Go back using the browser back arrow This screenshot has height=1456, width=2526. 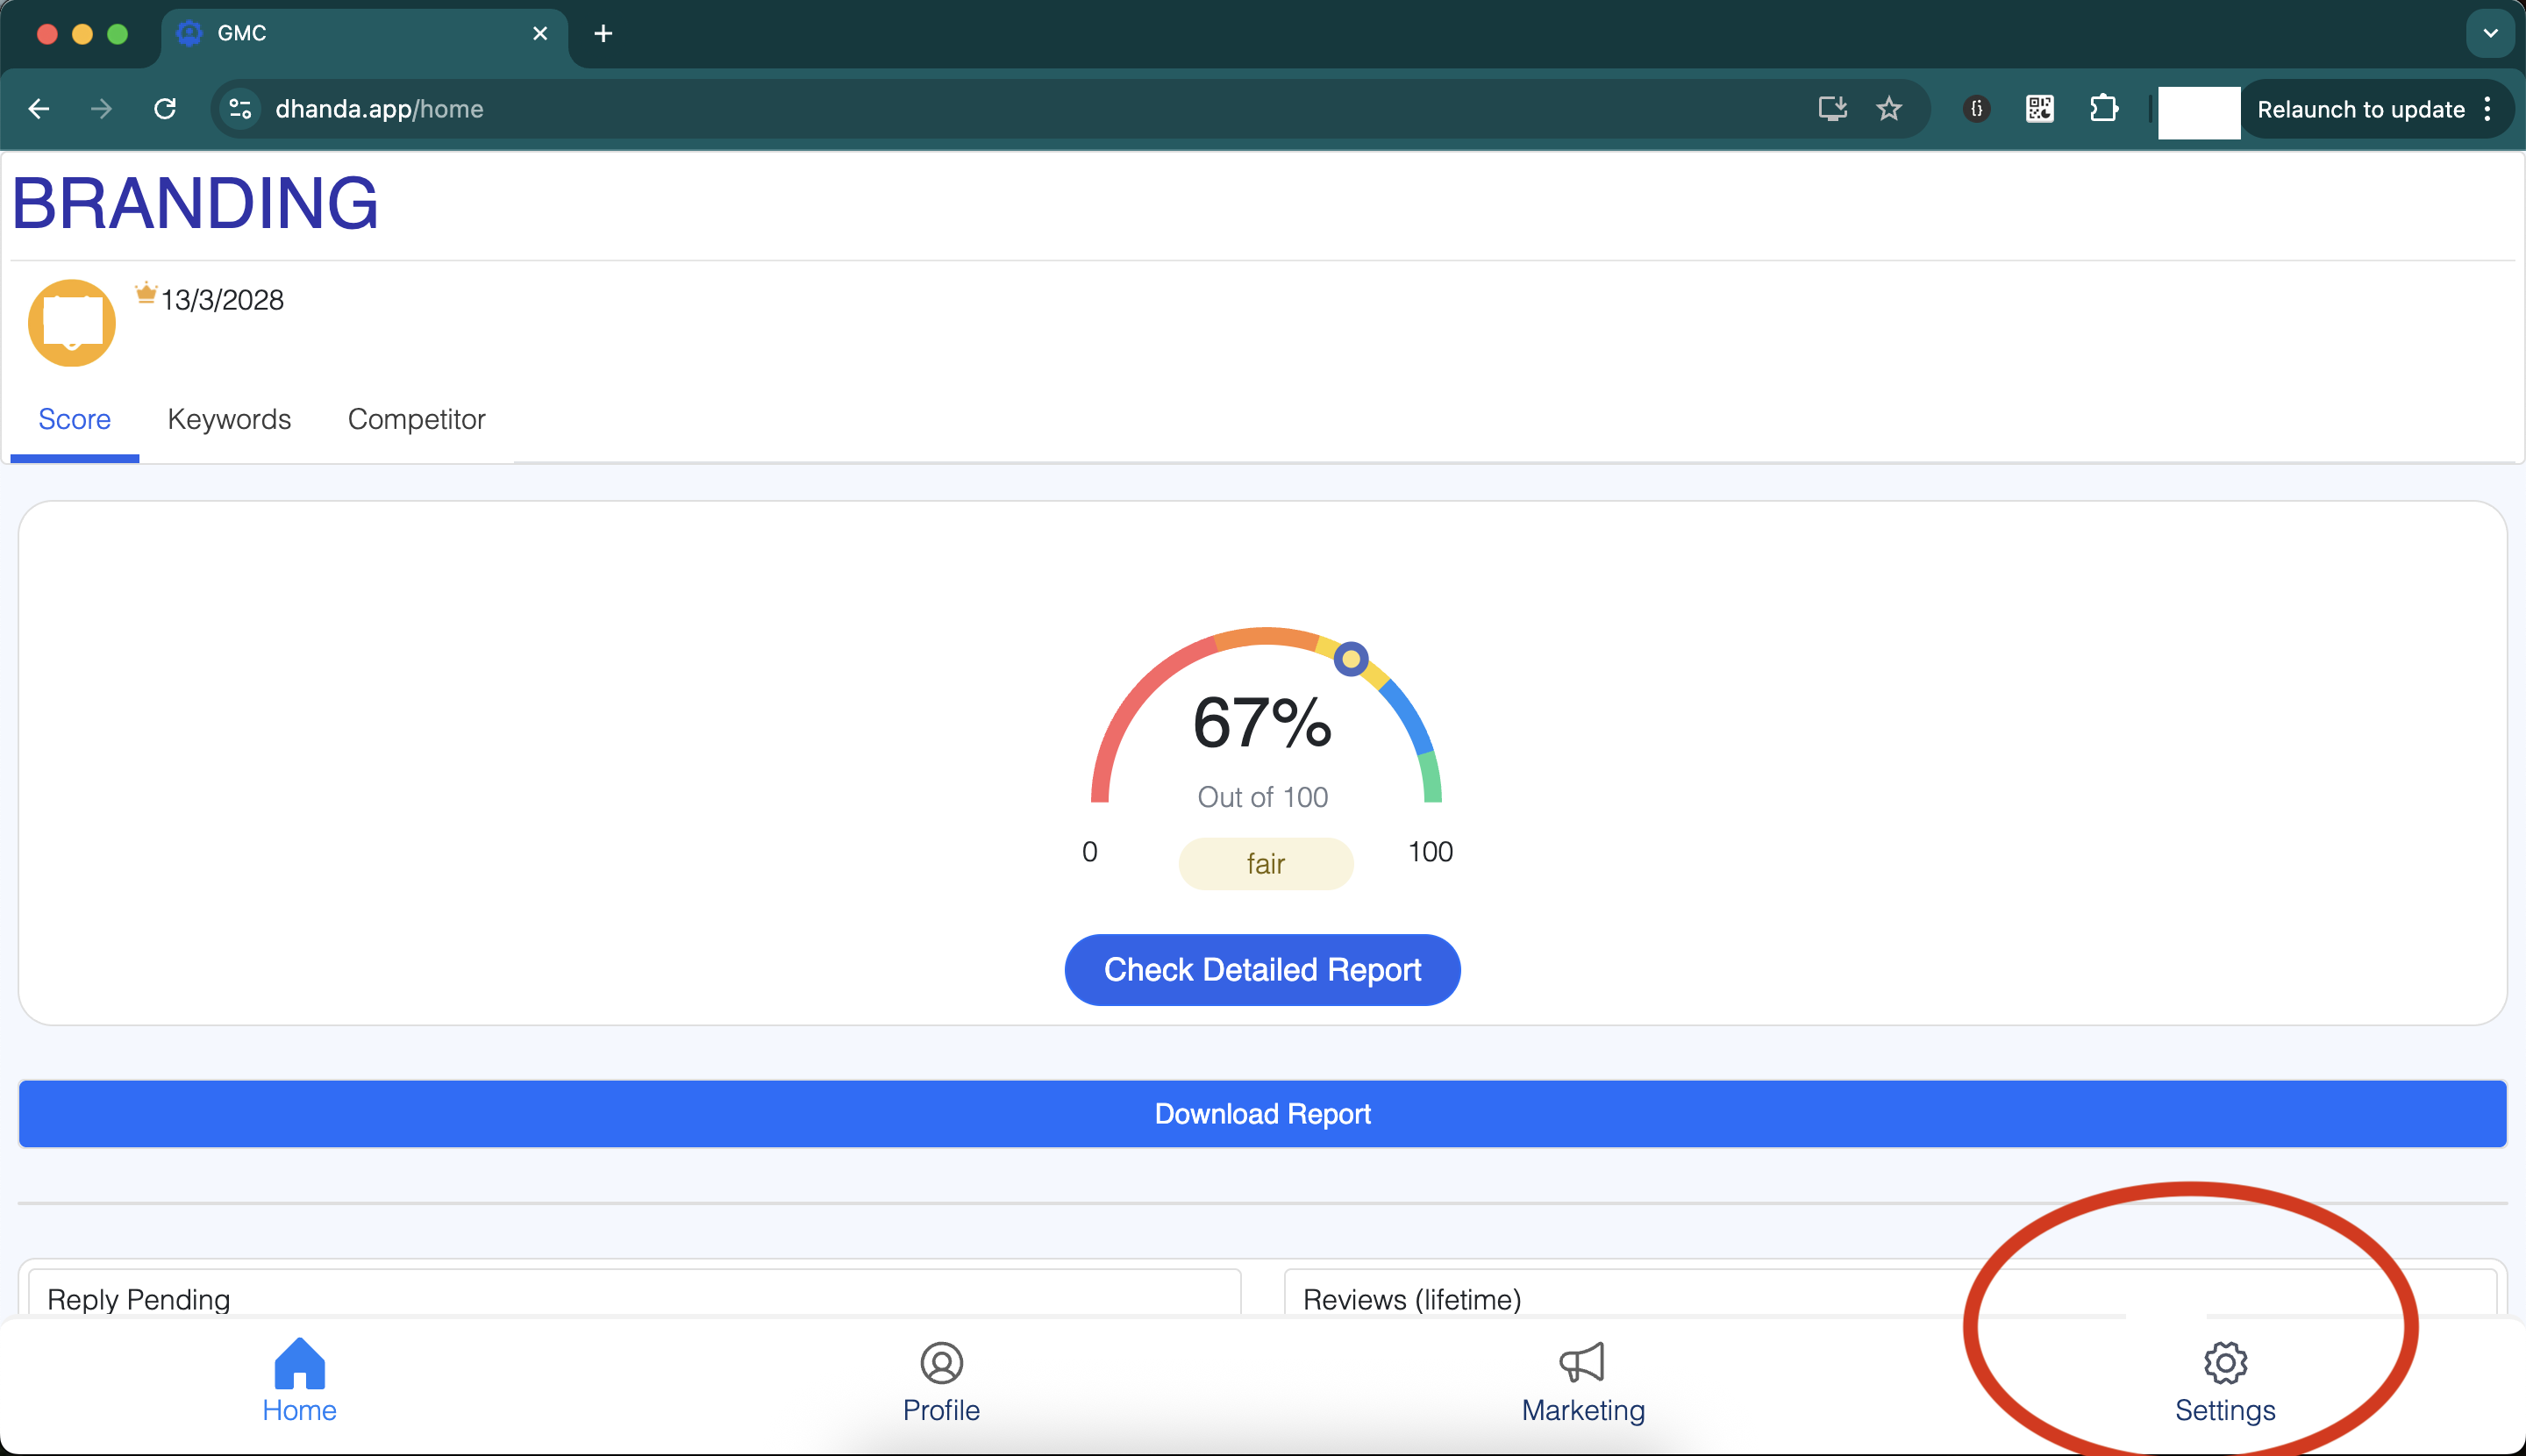pos(39,109)
